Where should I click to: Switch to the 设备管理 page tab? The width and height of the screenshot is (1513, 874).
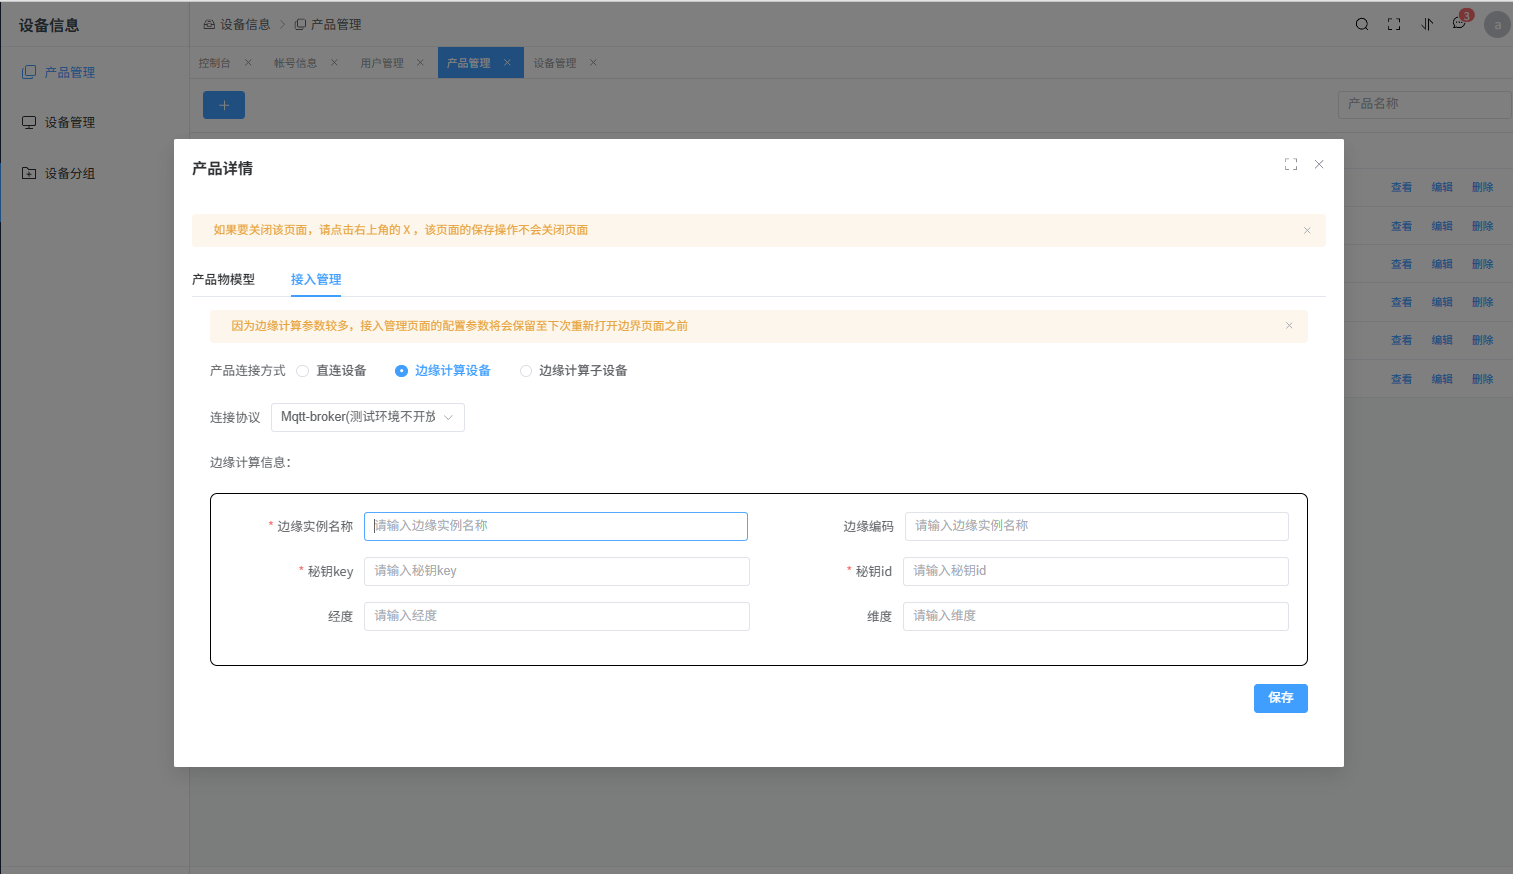tap(554, 63)
